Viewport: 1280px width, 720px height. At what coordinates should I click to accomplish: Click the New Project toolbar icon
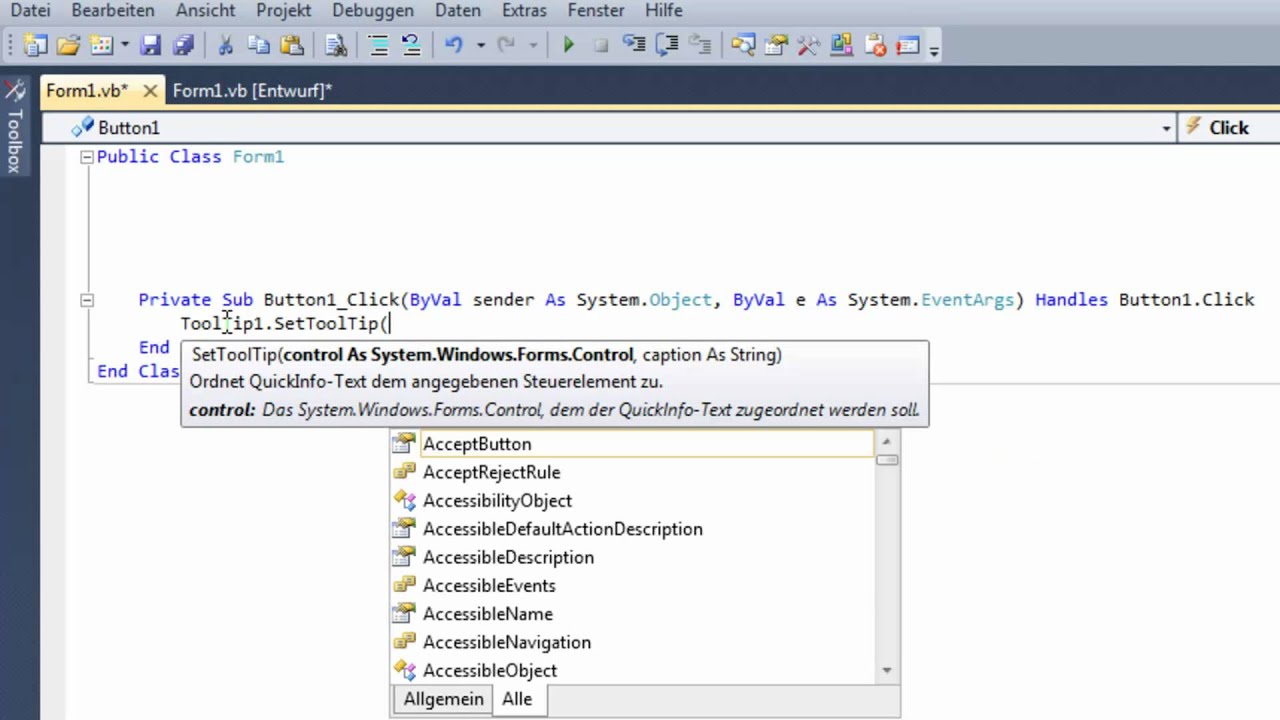click(35, 45)
